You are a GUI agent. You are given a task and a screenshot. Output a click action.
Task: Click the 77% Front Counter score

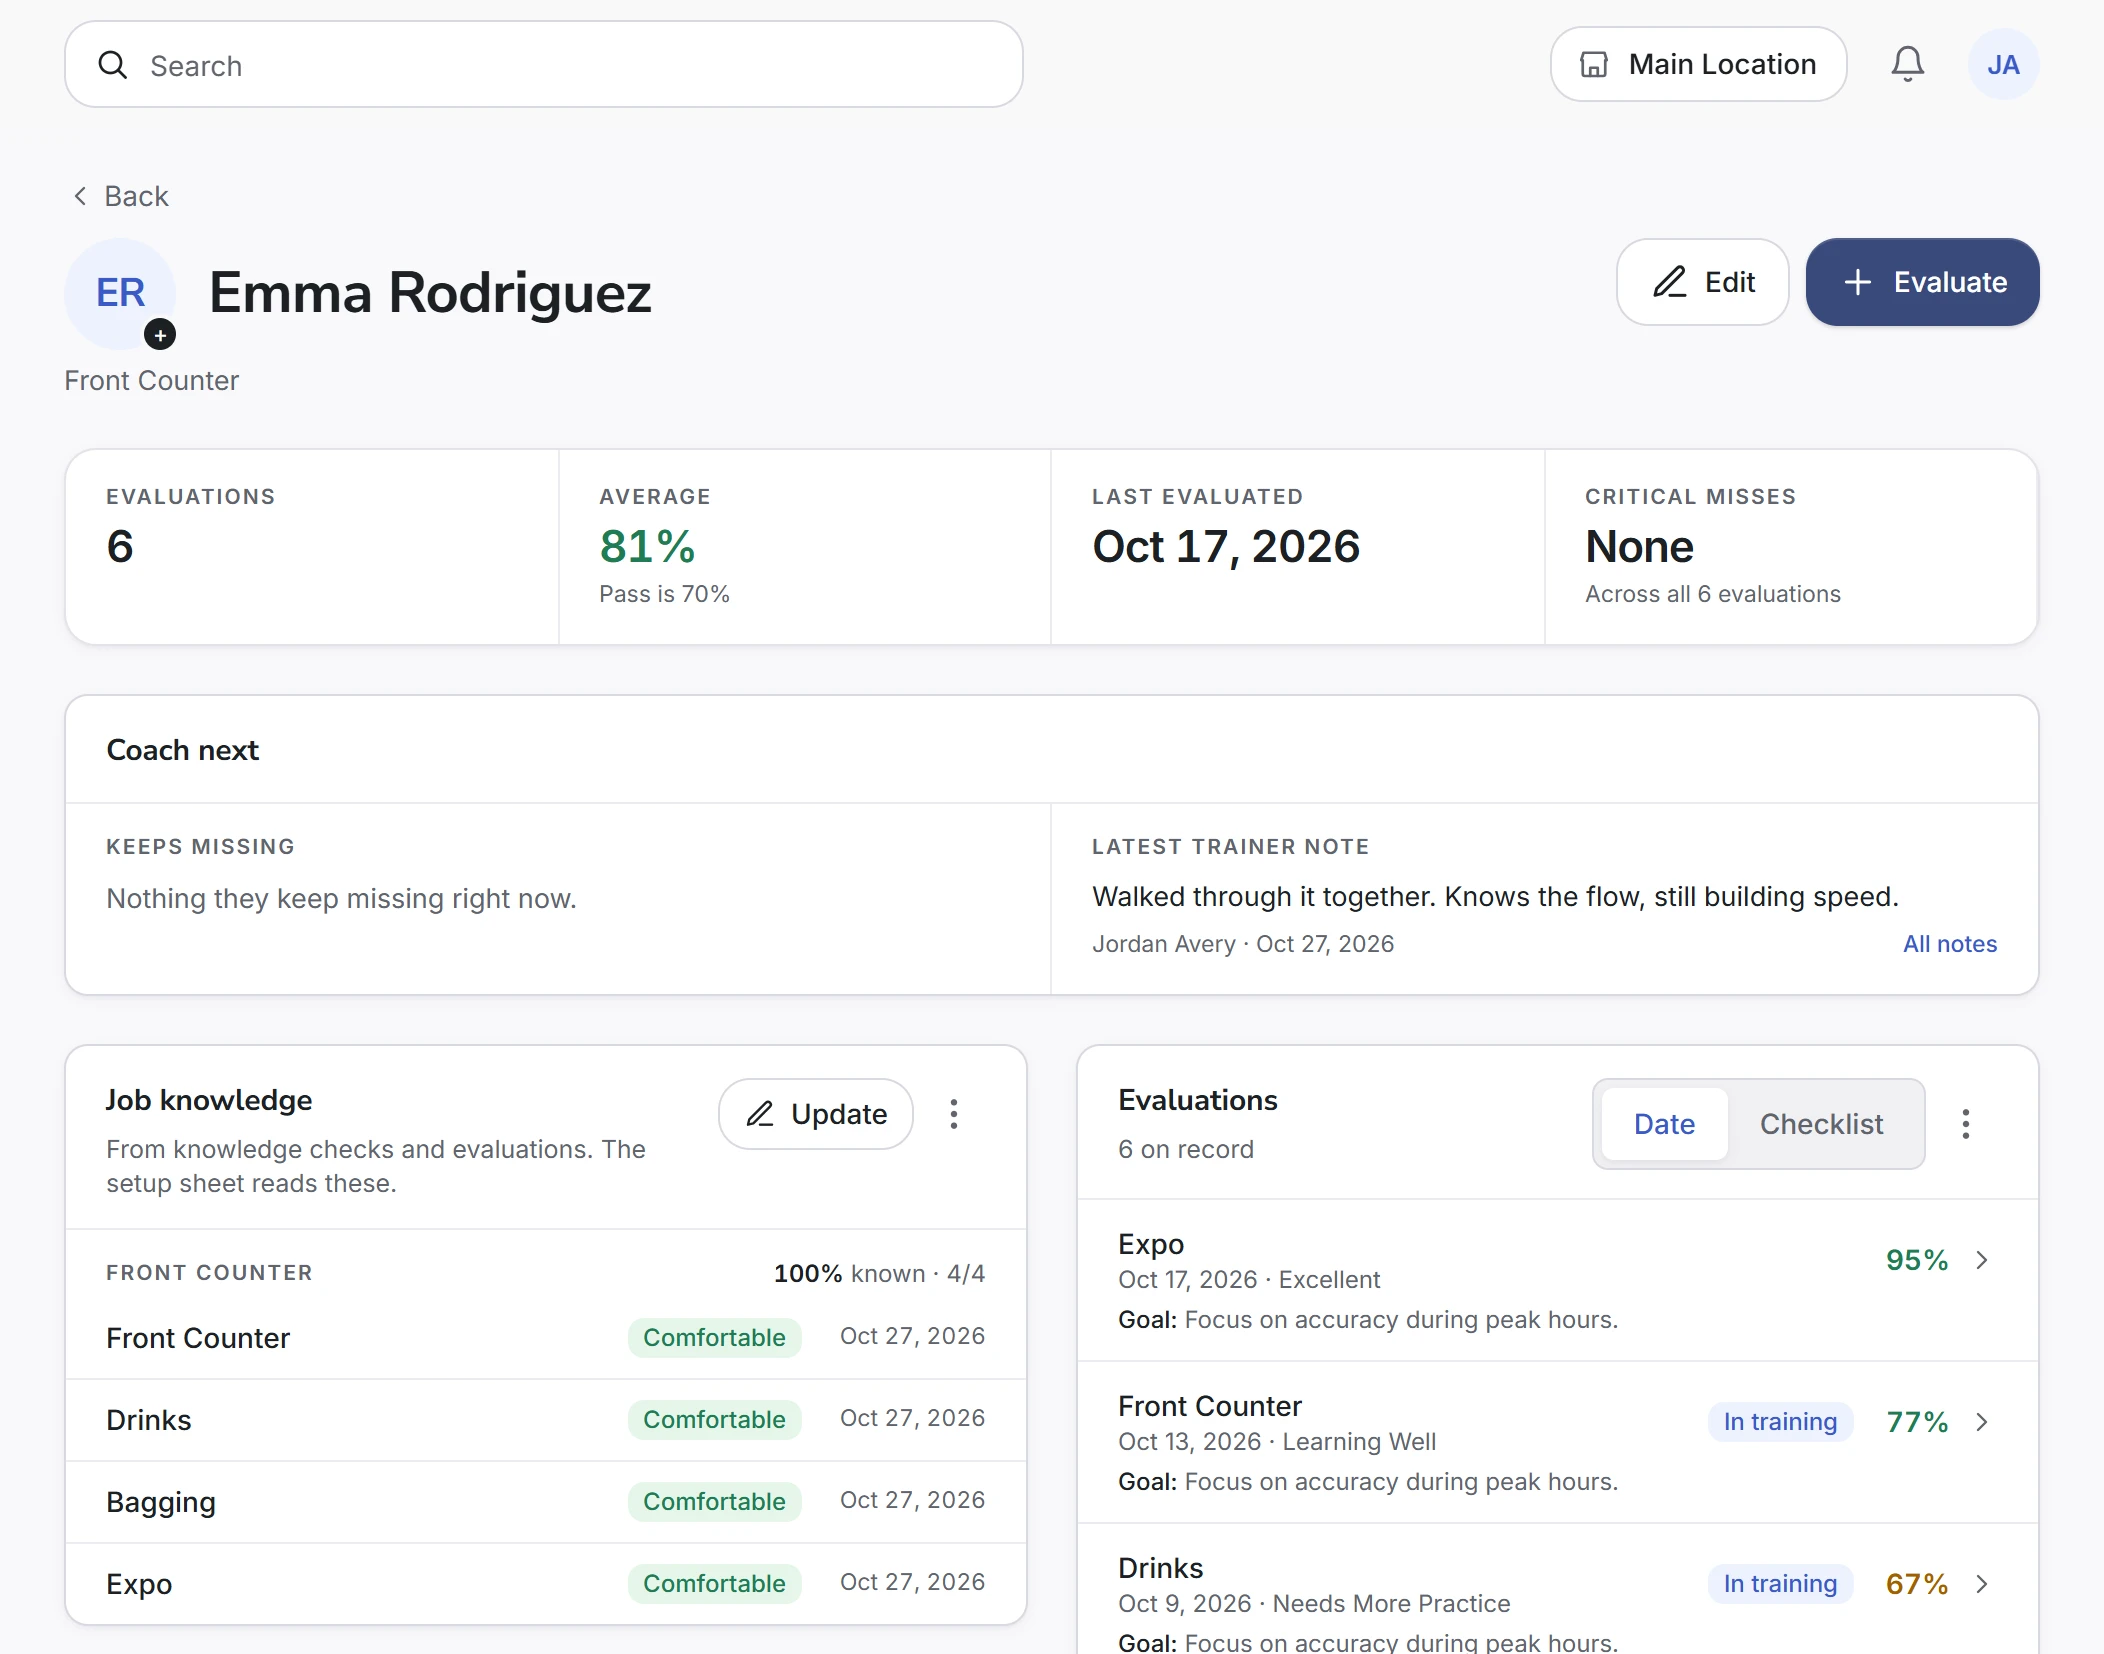point(1917,1422)
